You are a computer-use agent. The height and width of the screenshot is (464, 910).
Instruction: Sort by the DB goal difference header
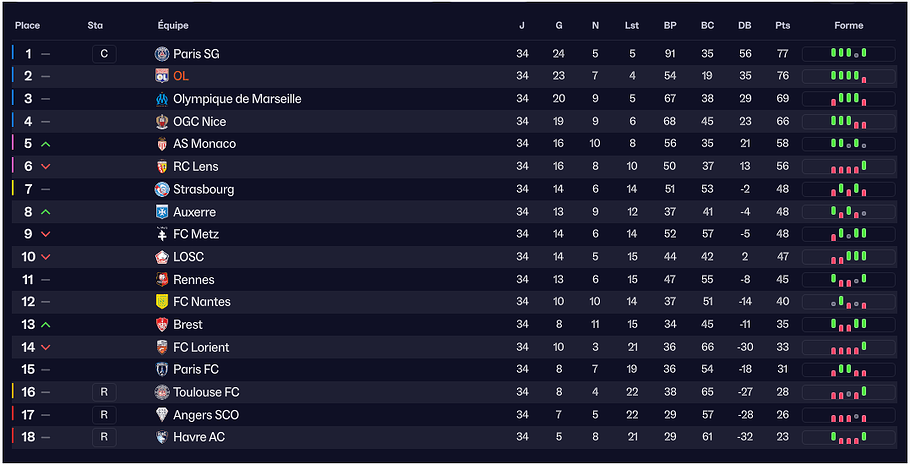(x=744, y=26)
